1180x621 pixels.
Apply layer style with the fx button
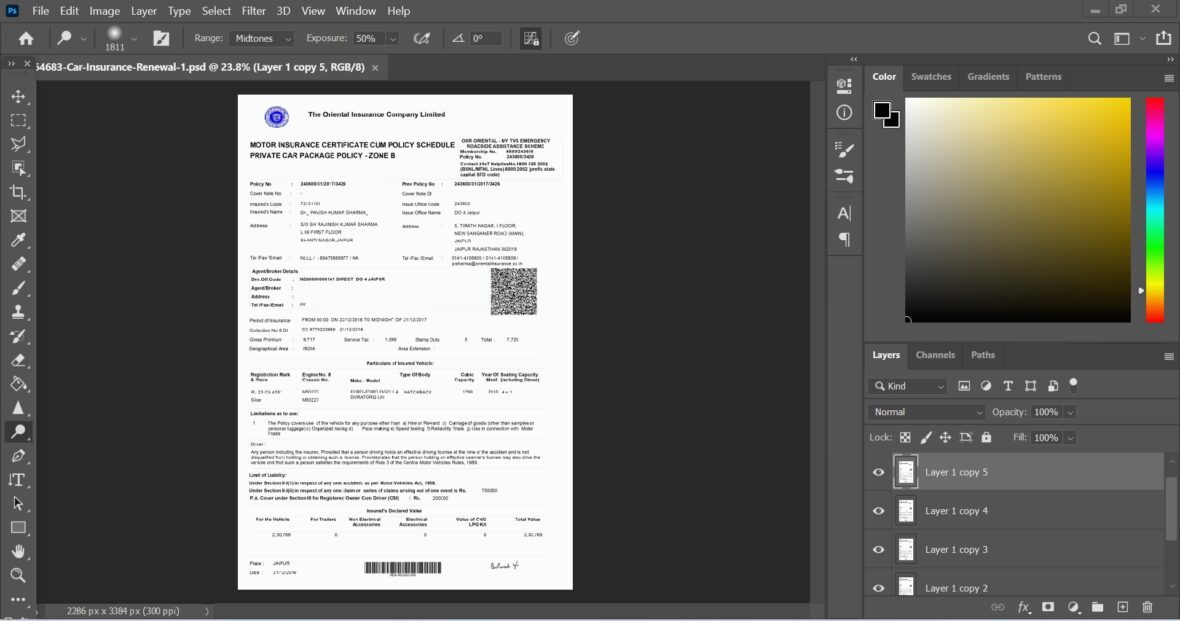coord(1023,606)
